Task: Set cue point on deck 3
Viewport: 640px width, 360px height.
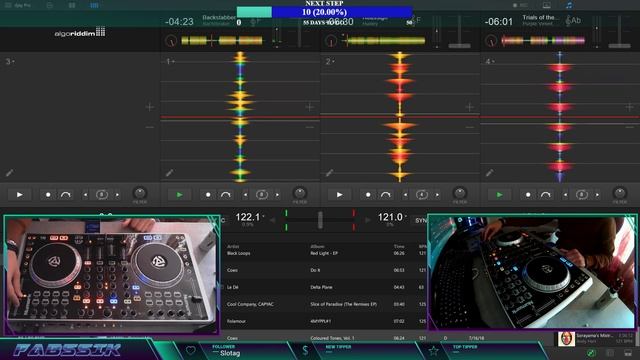Action: coord(48,195)
